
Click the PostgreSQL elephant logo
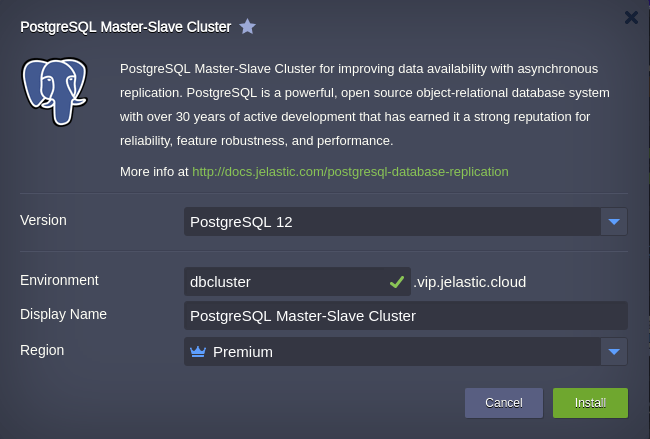54,92
